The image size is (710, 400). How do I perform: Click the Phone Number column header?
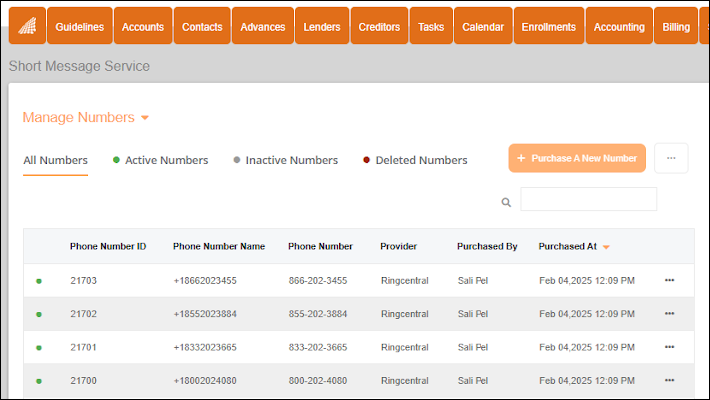(x=320, y=246)
